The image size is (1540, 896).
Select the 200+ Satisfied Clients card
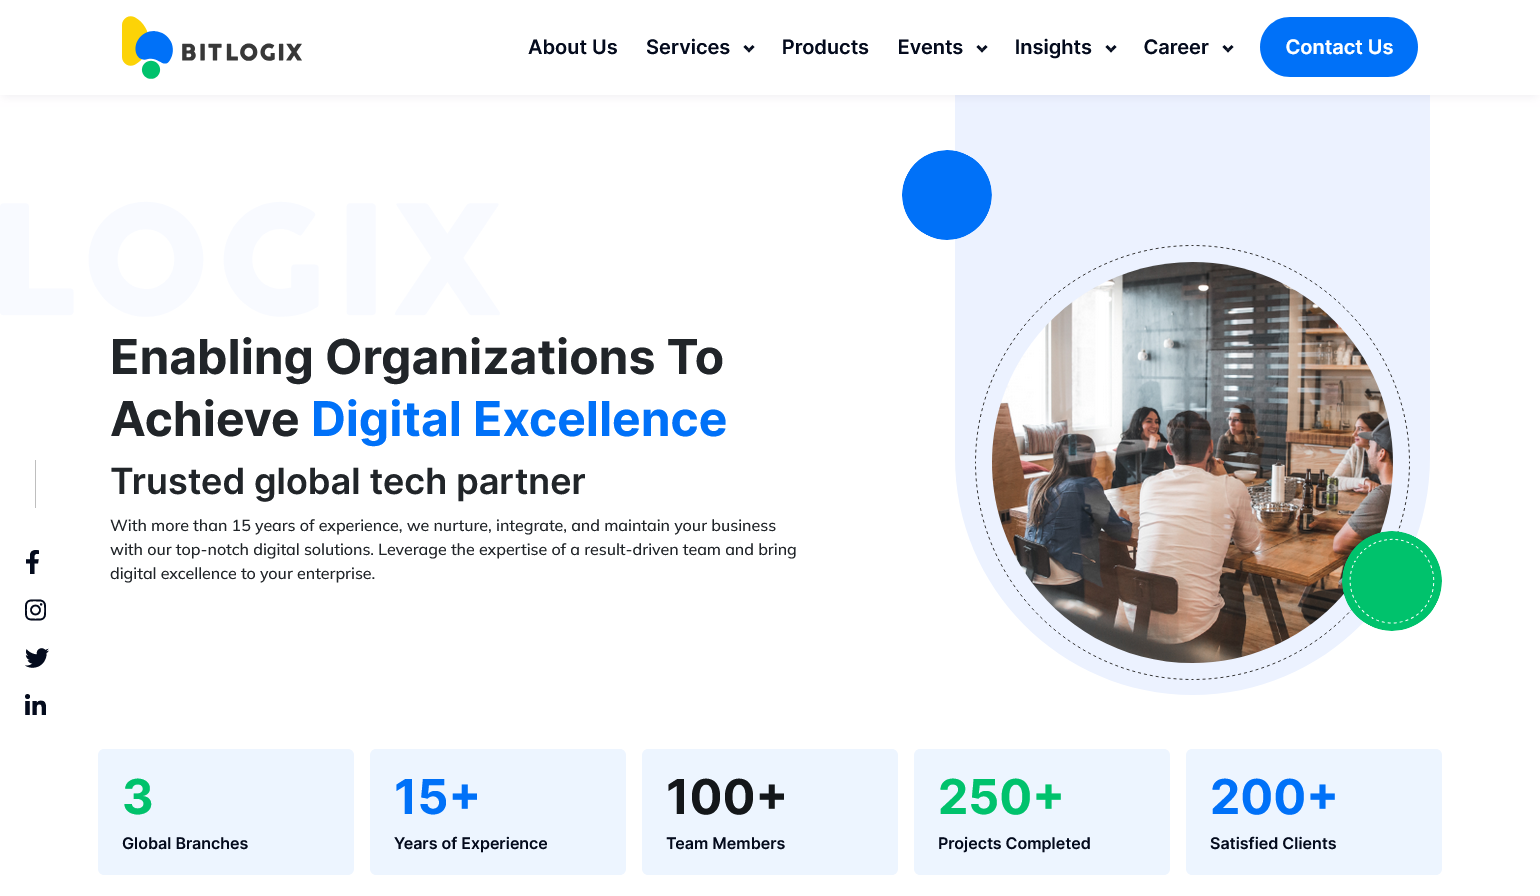point(1314,812)
